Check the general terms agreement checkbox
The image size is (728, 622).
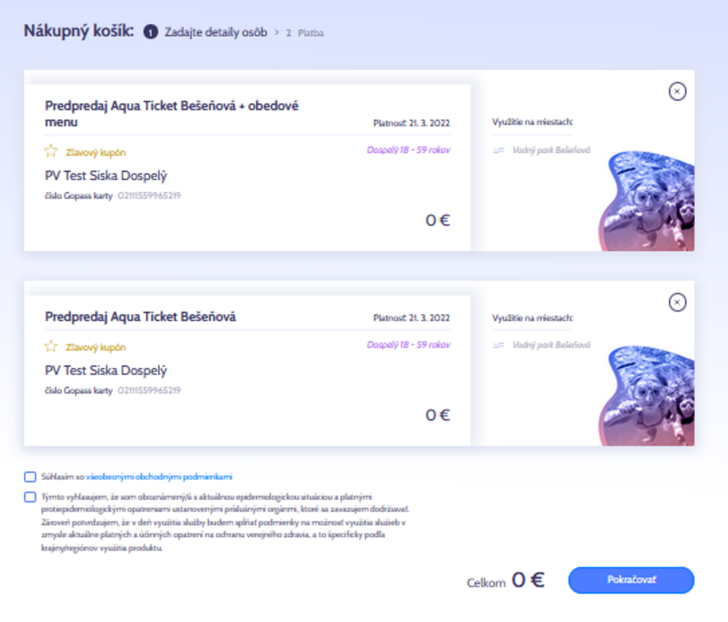30,477
